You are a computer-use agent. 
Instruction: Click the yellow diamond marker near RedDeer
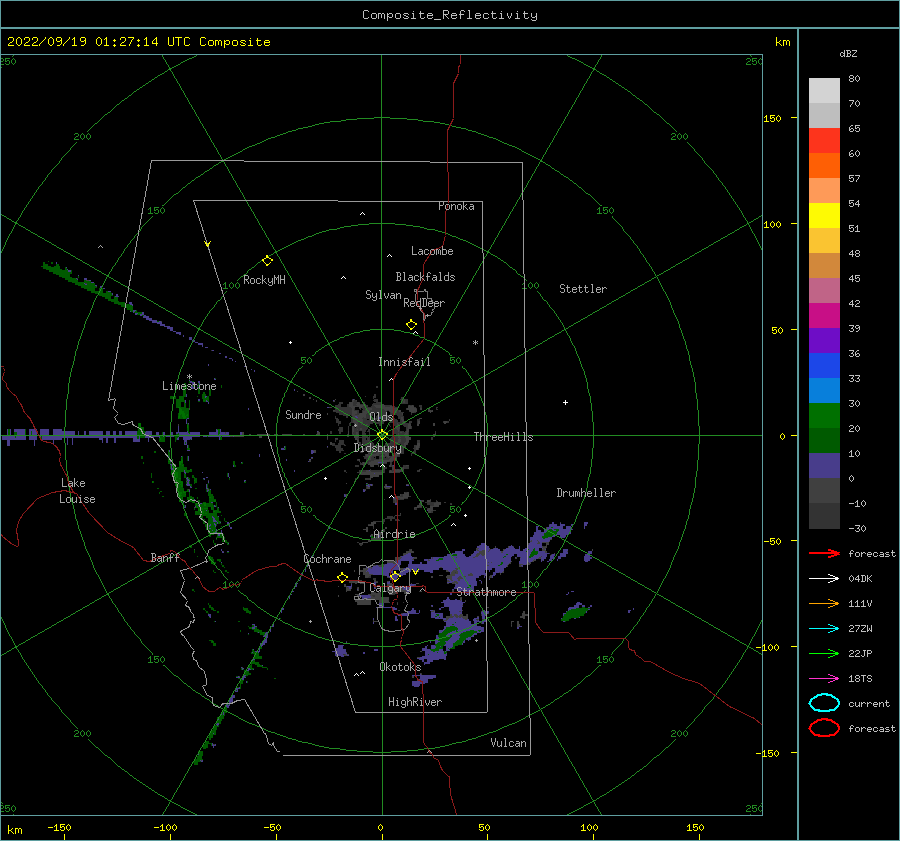[411, 325]
